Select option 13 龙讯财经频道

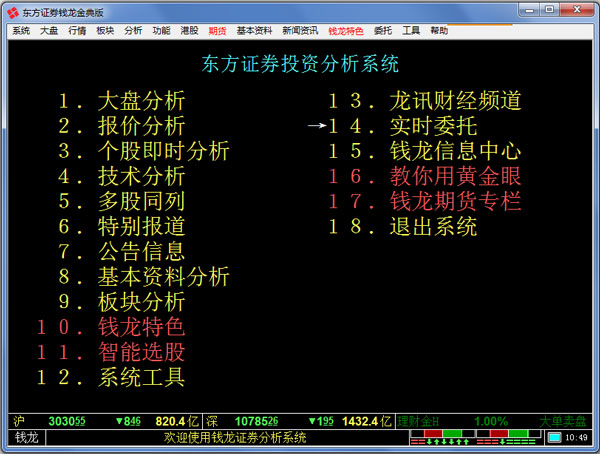click(425, 101)
